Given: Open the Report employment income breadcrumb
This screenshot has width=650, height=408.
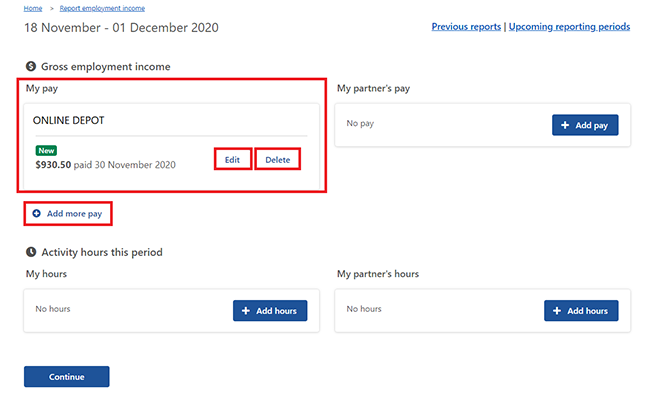Looking at the screenshot, I should (x=102, y=8).
